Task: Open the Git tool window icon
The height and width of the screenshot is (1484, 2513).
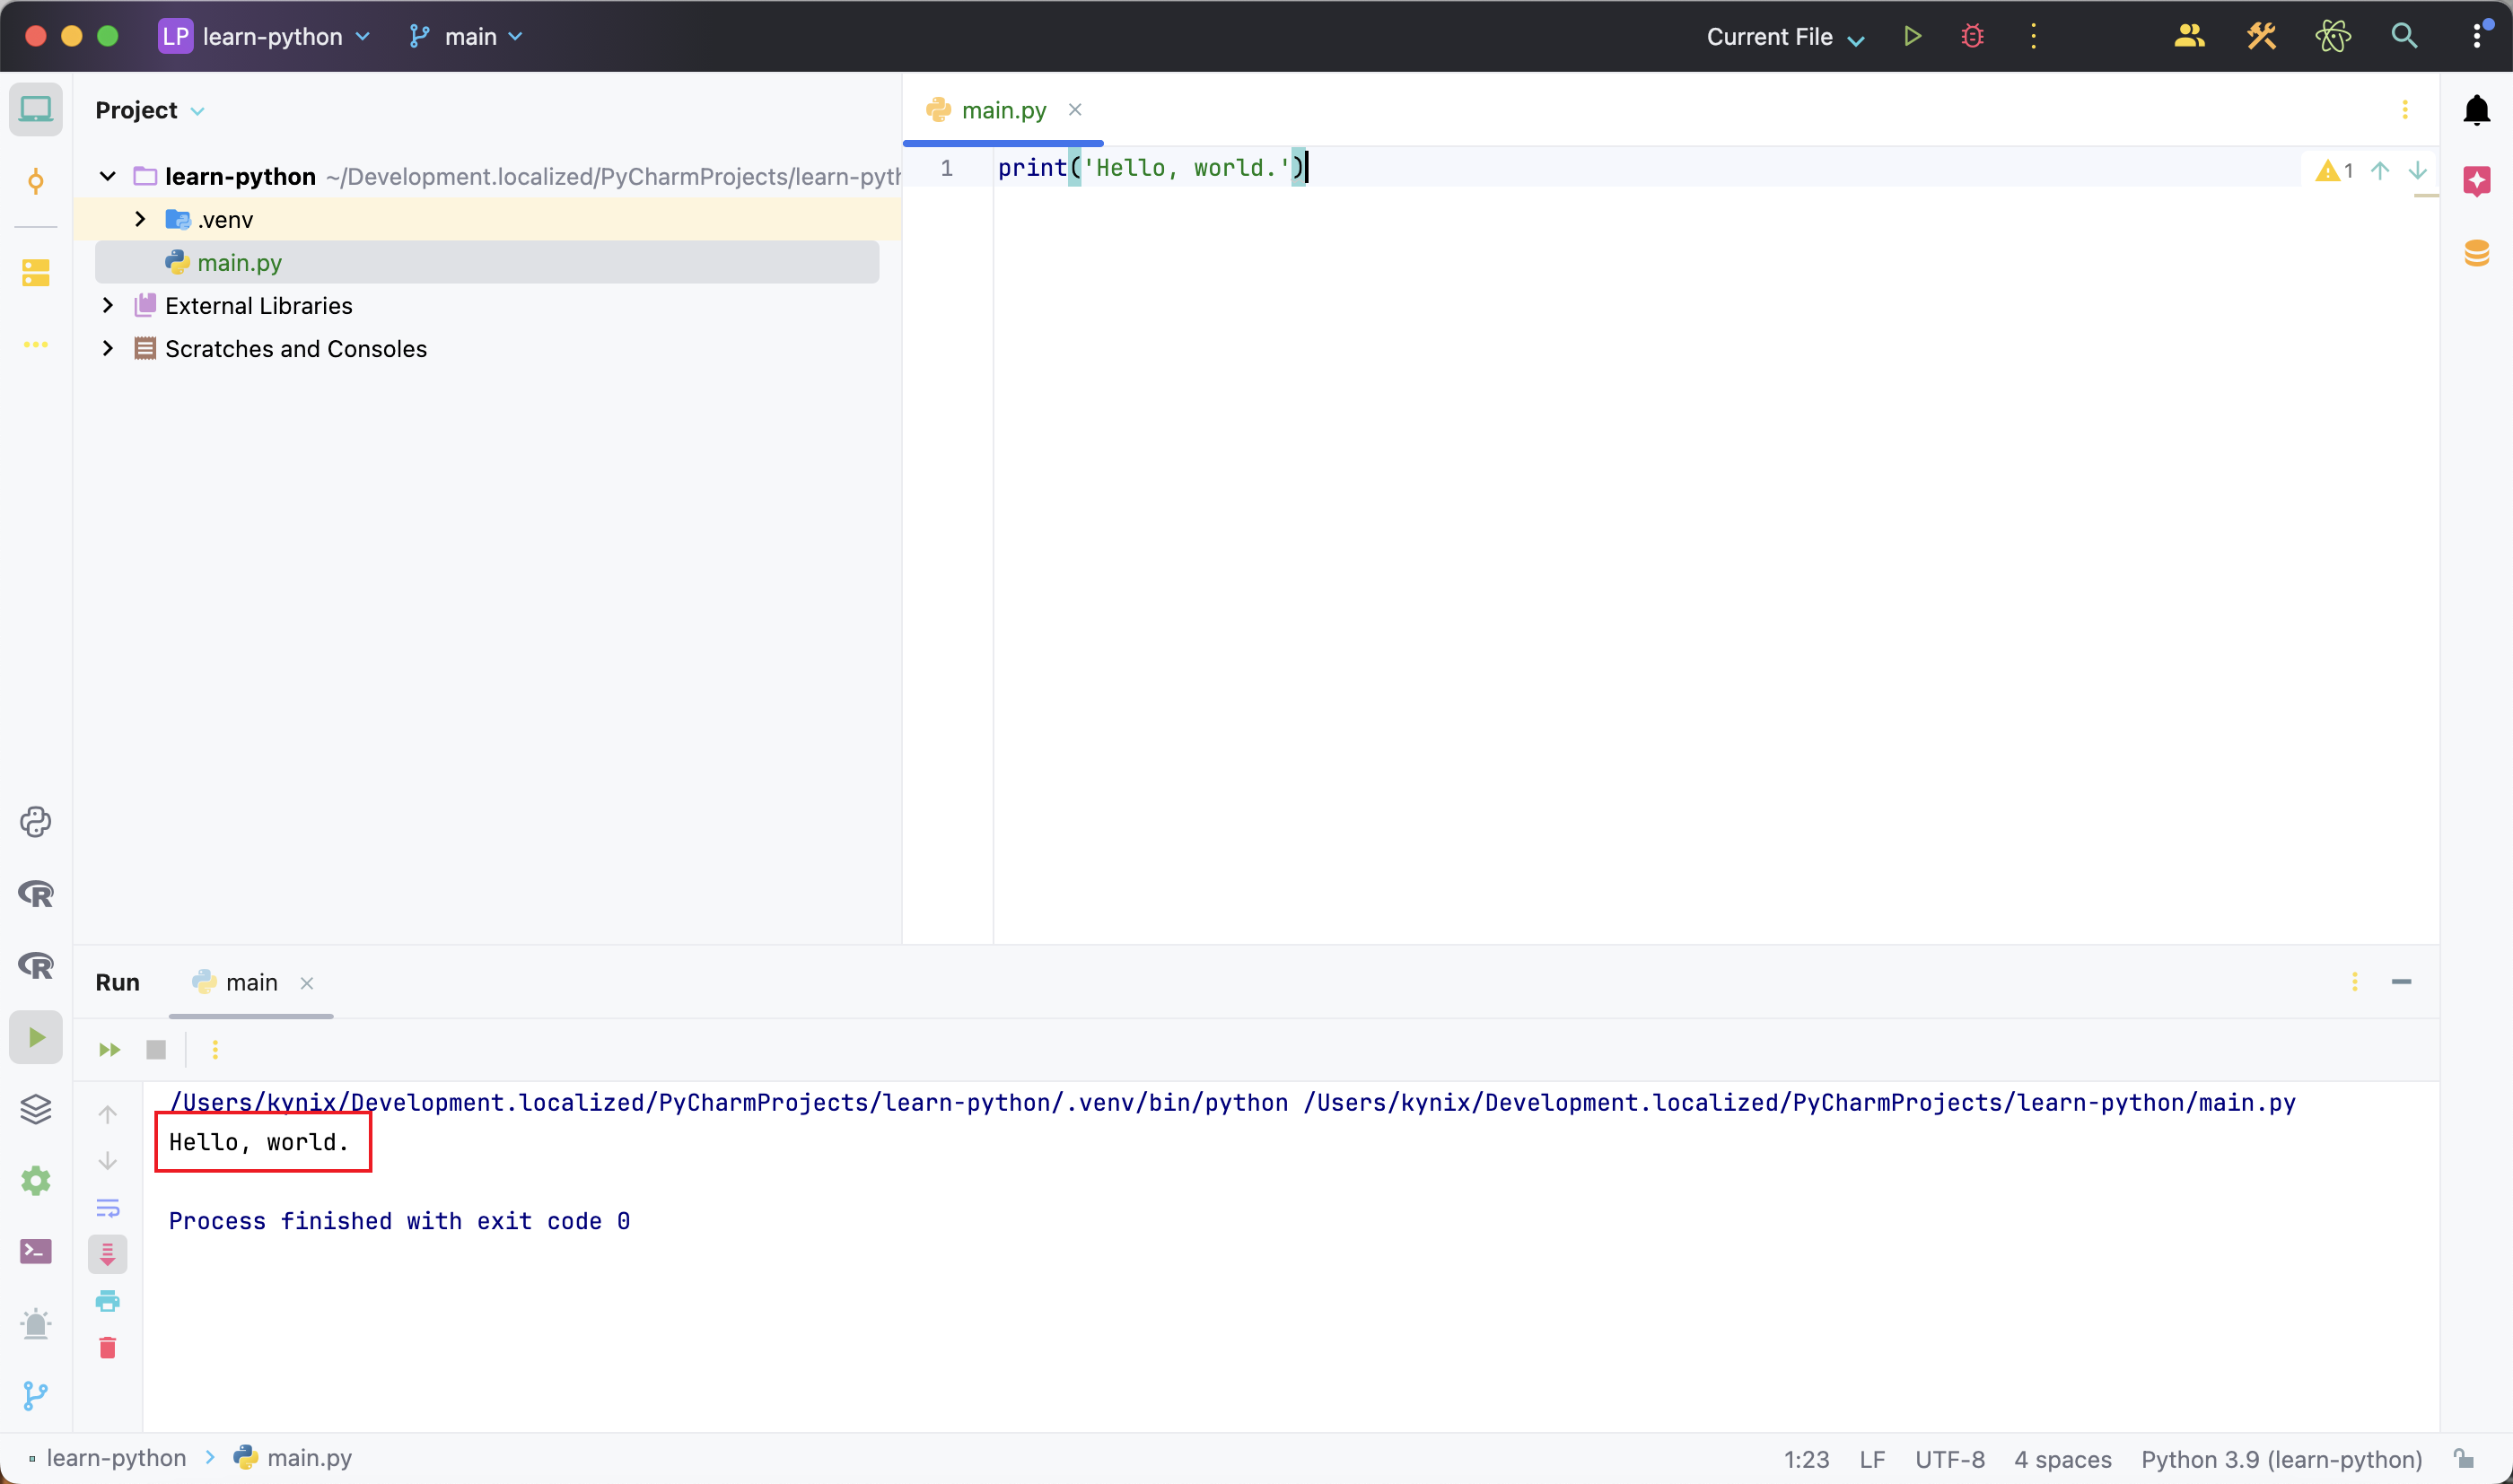Action: (x=36, y=1396)
